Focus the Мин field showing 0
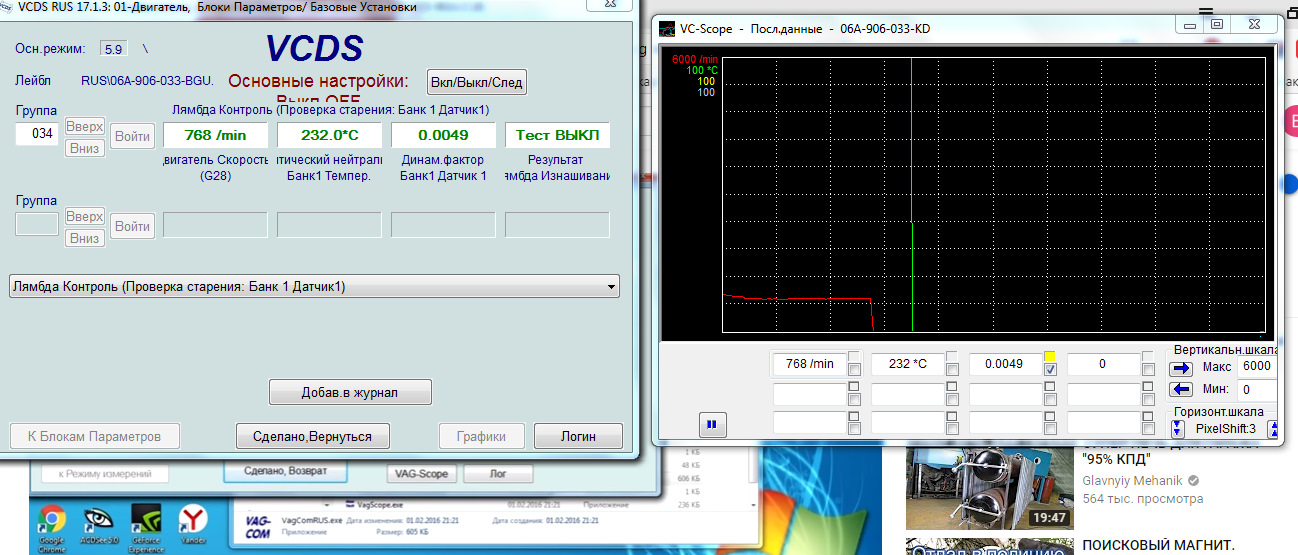Screen dimensions: 1298x555 1257,389
